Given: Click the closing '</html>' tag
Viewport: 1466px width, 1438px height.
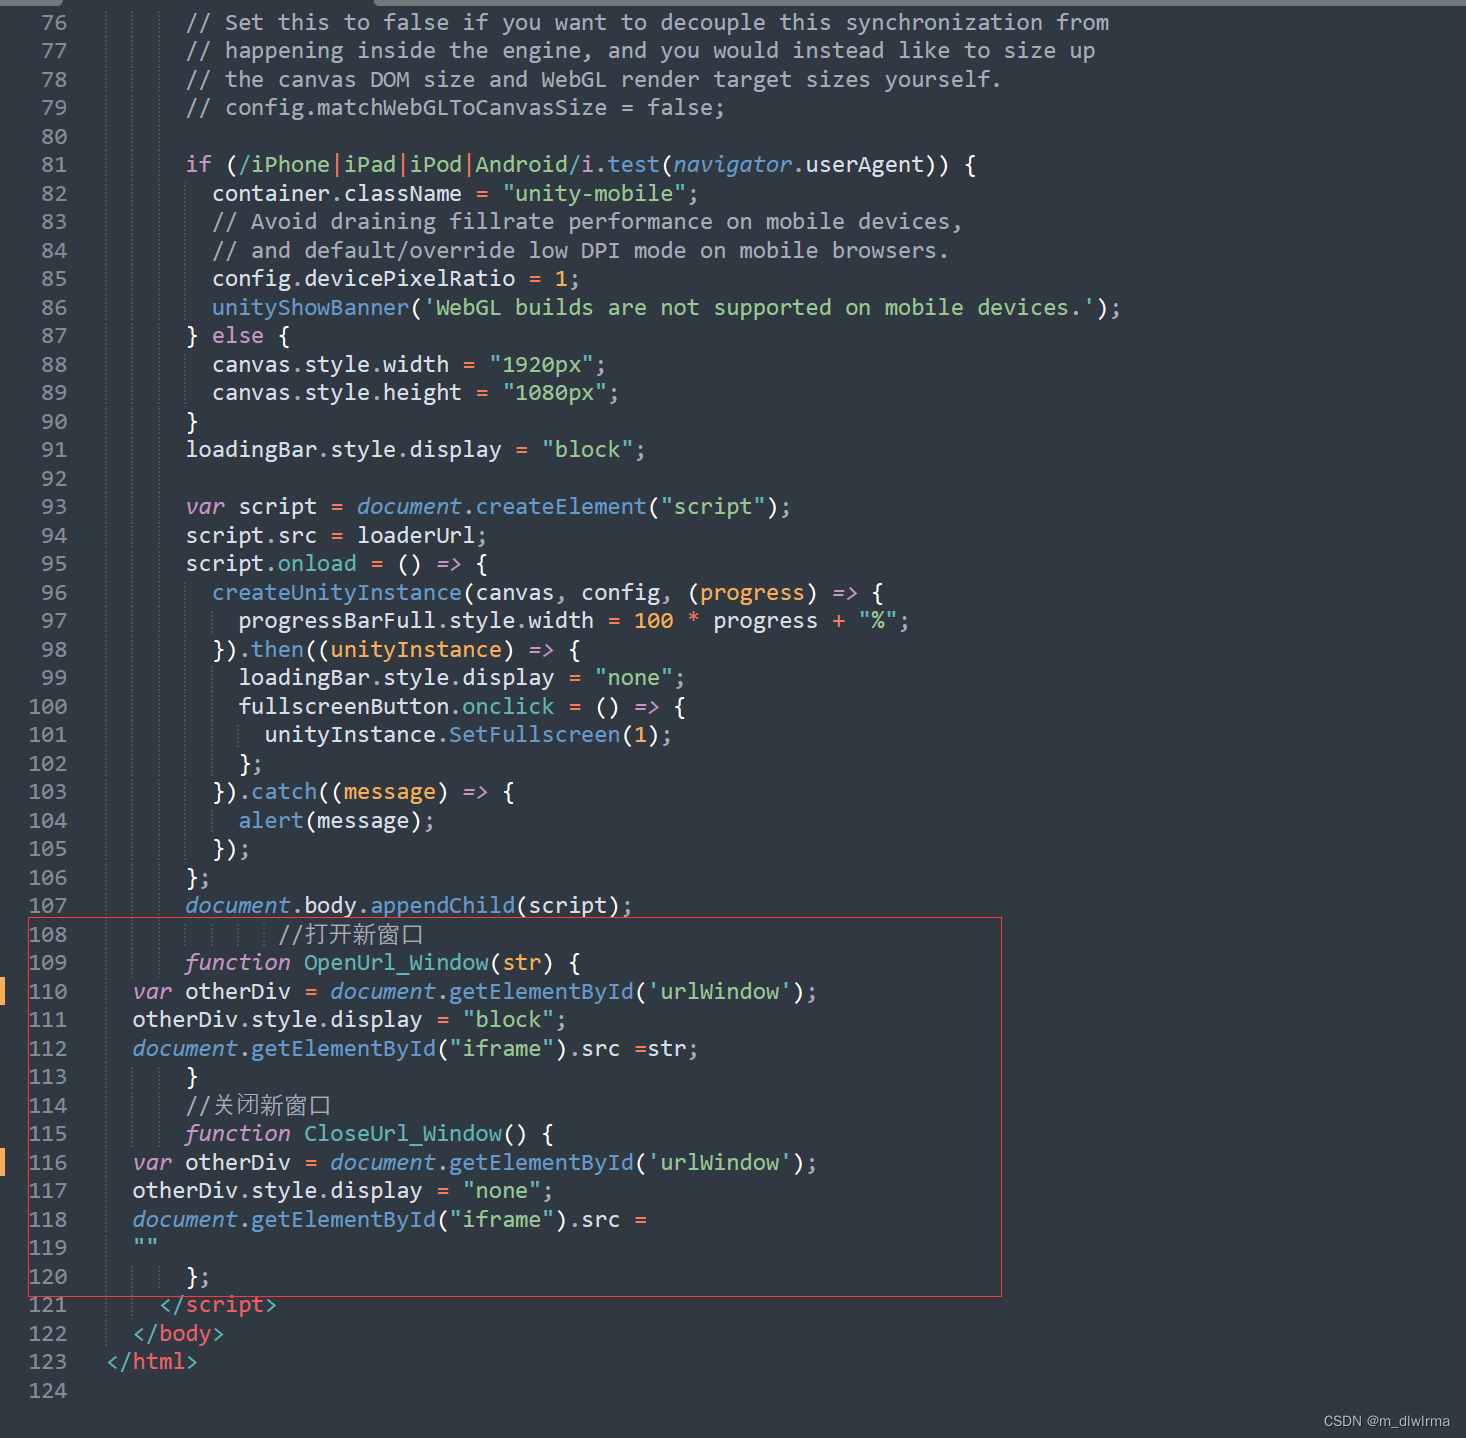Looking at the screenshot, I should (152, 1362).
